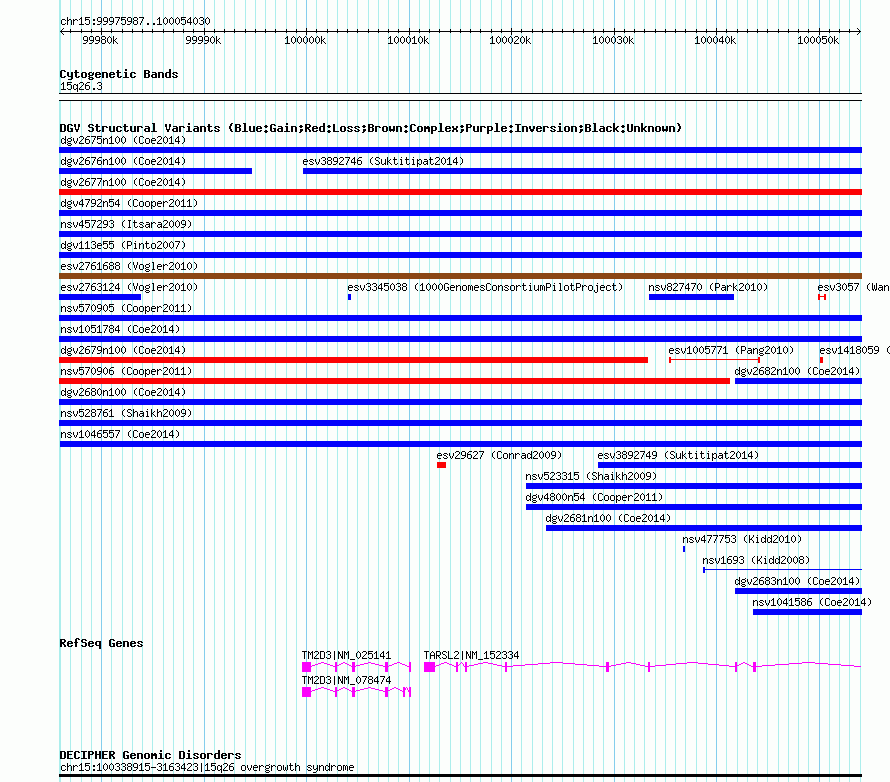
Task: Select gene label TM2D3|NM_025141
Action: pos(346,655)
